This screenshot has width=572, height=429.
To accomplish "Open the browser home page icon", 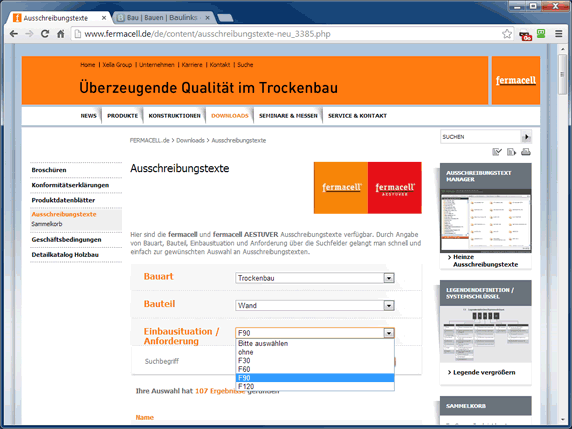I will (x=61, y=34).
